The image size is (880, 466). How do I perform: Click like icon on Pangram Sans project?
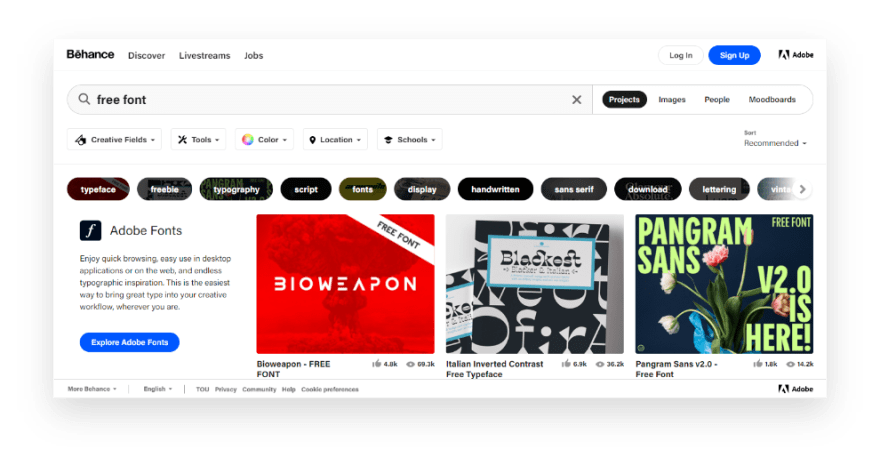758,364
